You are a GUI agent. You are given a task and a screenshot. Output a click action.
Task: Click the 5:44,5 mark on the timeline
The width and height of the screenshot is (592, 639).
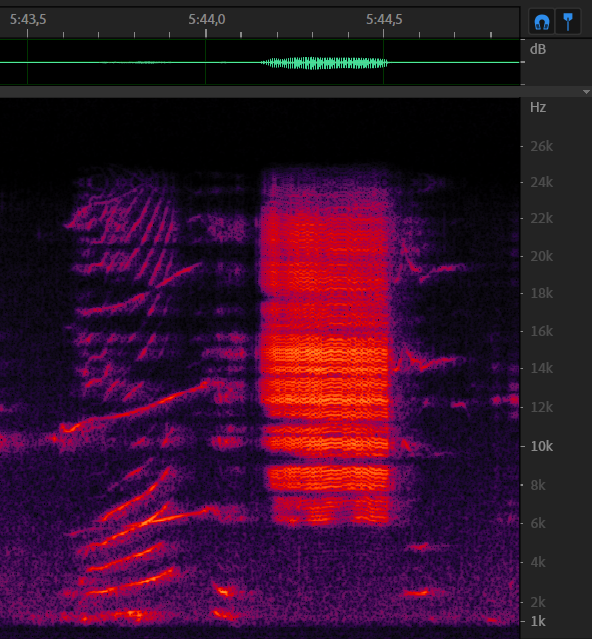pyautogui.click(x=384, y=19)
